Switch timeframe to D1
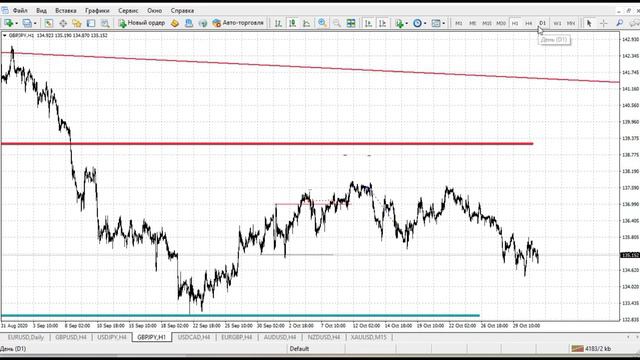 [x=542, y=23]
